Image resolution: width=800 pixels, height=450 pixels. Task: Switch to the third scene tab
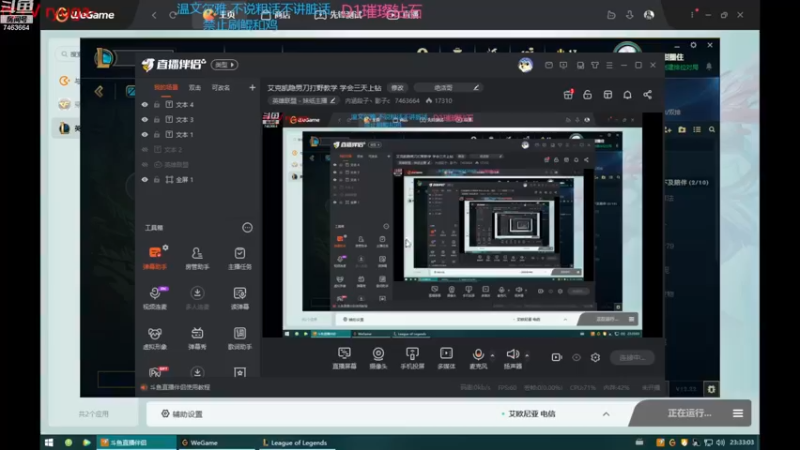(x=220, y=88)
